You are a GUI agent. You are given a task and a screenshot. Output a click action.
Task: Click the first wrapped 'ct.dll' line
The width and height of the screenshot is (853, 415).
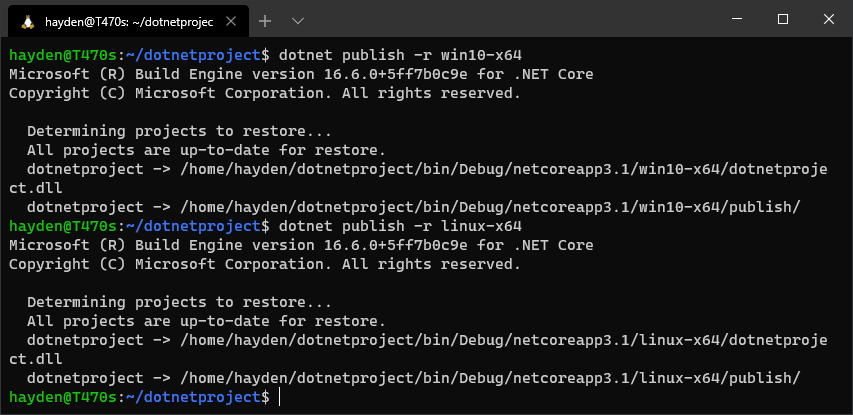pyautogui.click(x=36, y=188)
